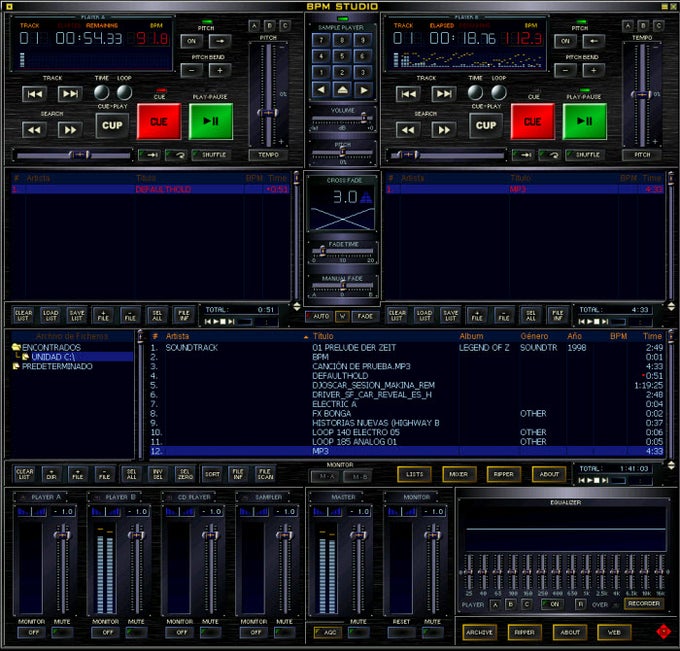Trigger sample pad 5
This screenshot has width=680, height=651.
342,56
